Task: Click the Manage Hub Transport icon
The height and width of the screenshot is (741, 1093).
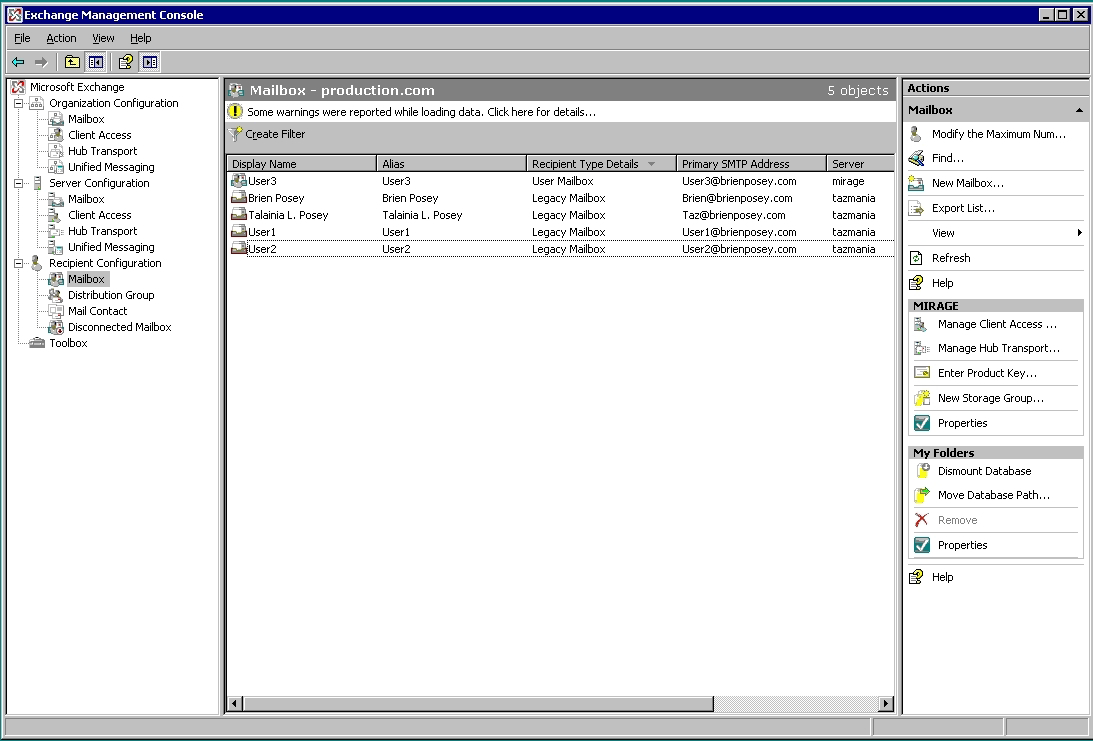Action: pos(922,349)
